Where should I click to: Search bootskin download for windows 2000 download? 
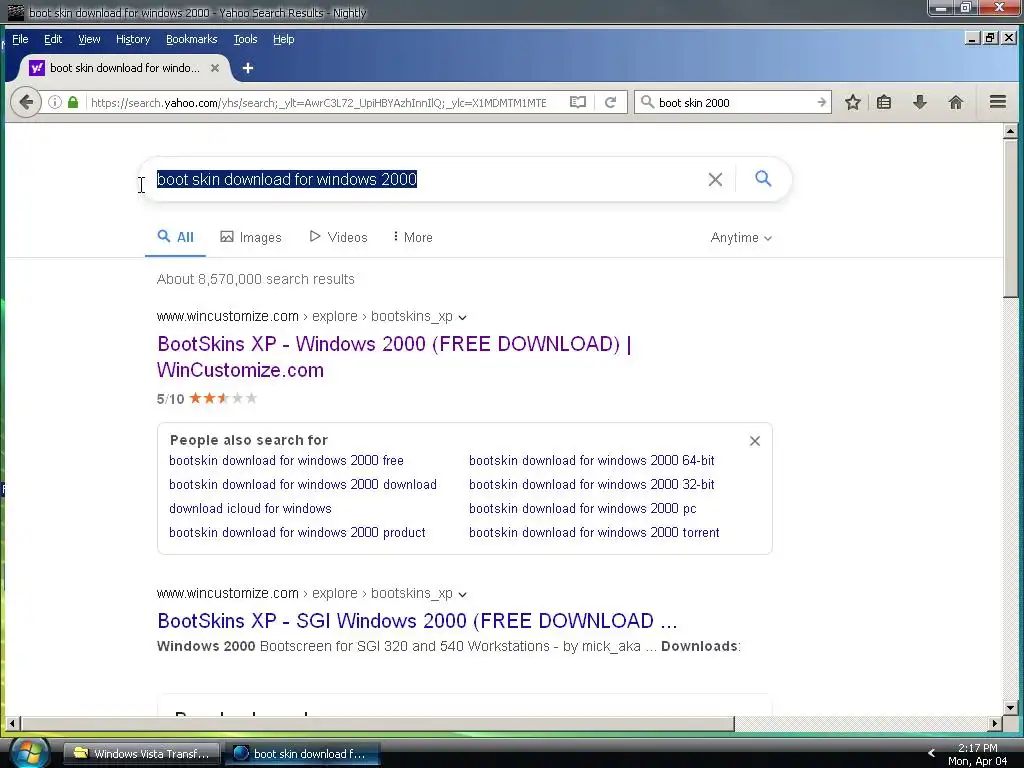303,485
